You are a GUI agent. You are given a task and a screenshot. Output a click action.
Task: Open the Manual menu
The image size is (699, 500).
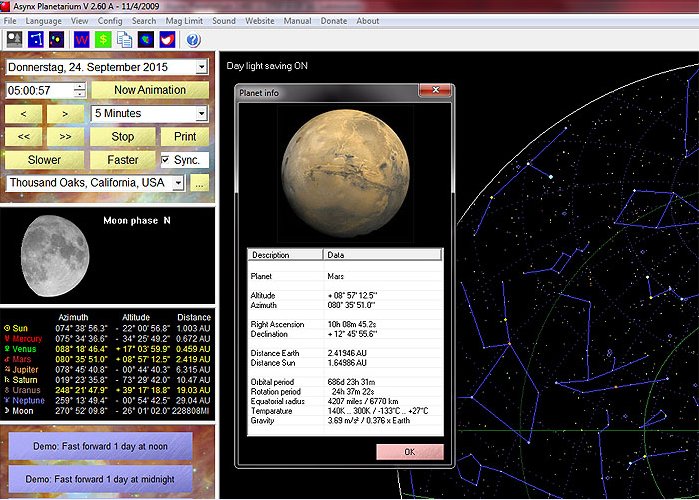tap(297, 21)
